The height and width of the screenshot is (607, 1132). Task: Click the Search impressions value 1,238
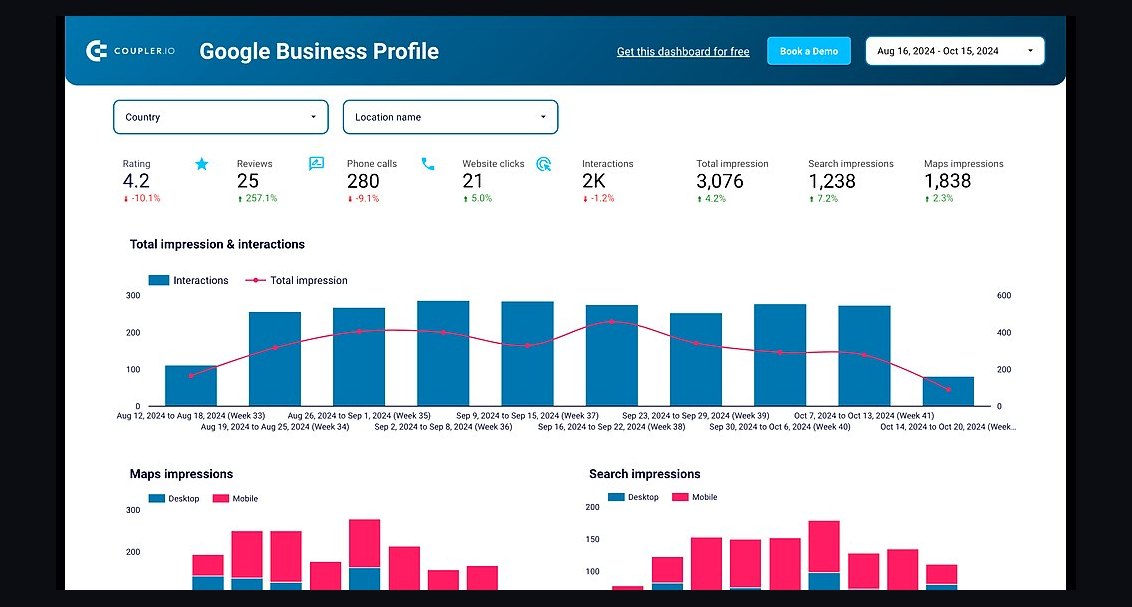coord(832,181)
